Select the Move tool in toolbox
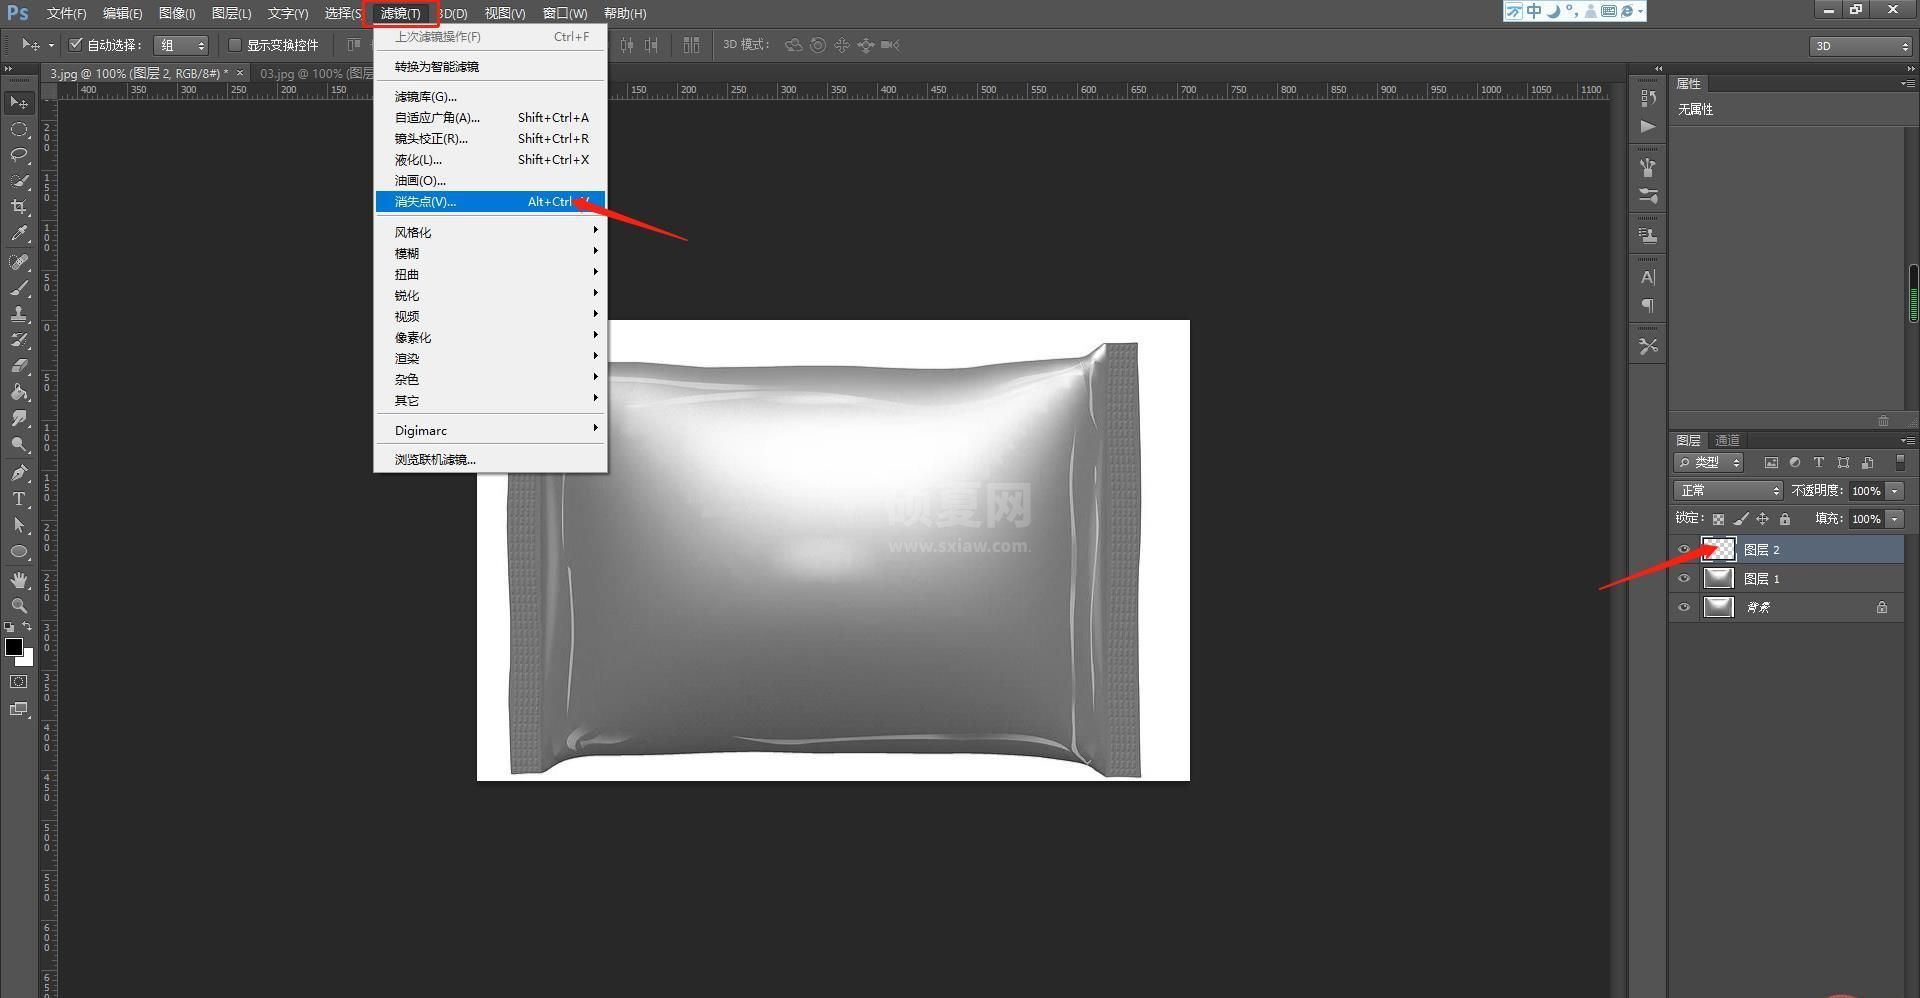 (19, 103)
